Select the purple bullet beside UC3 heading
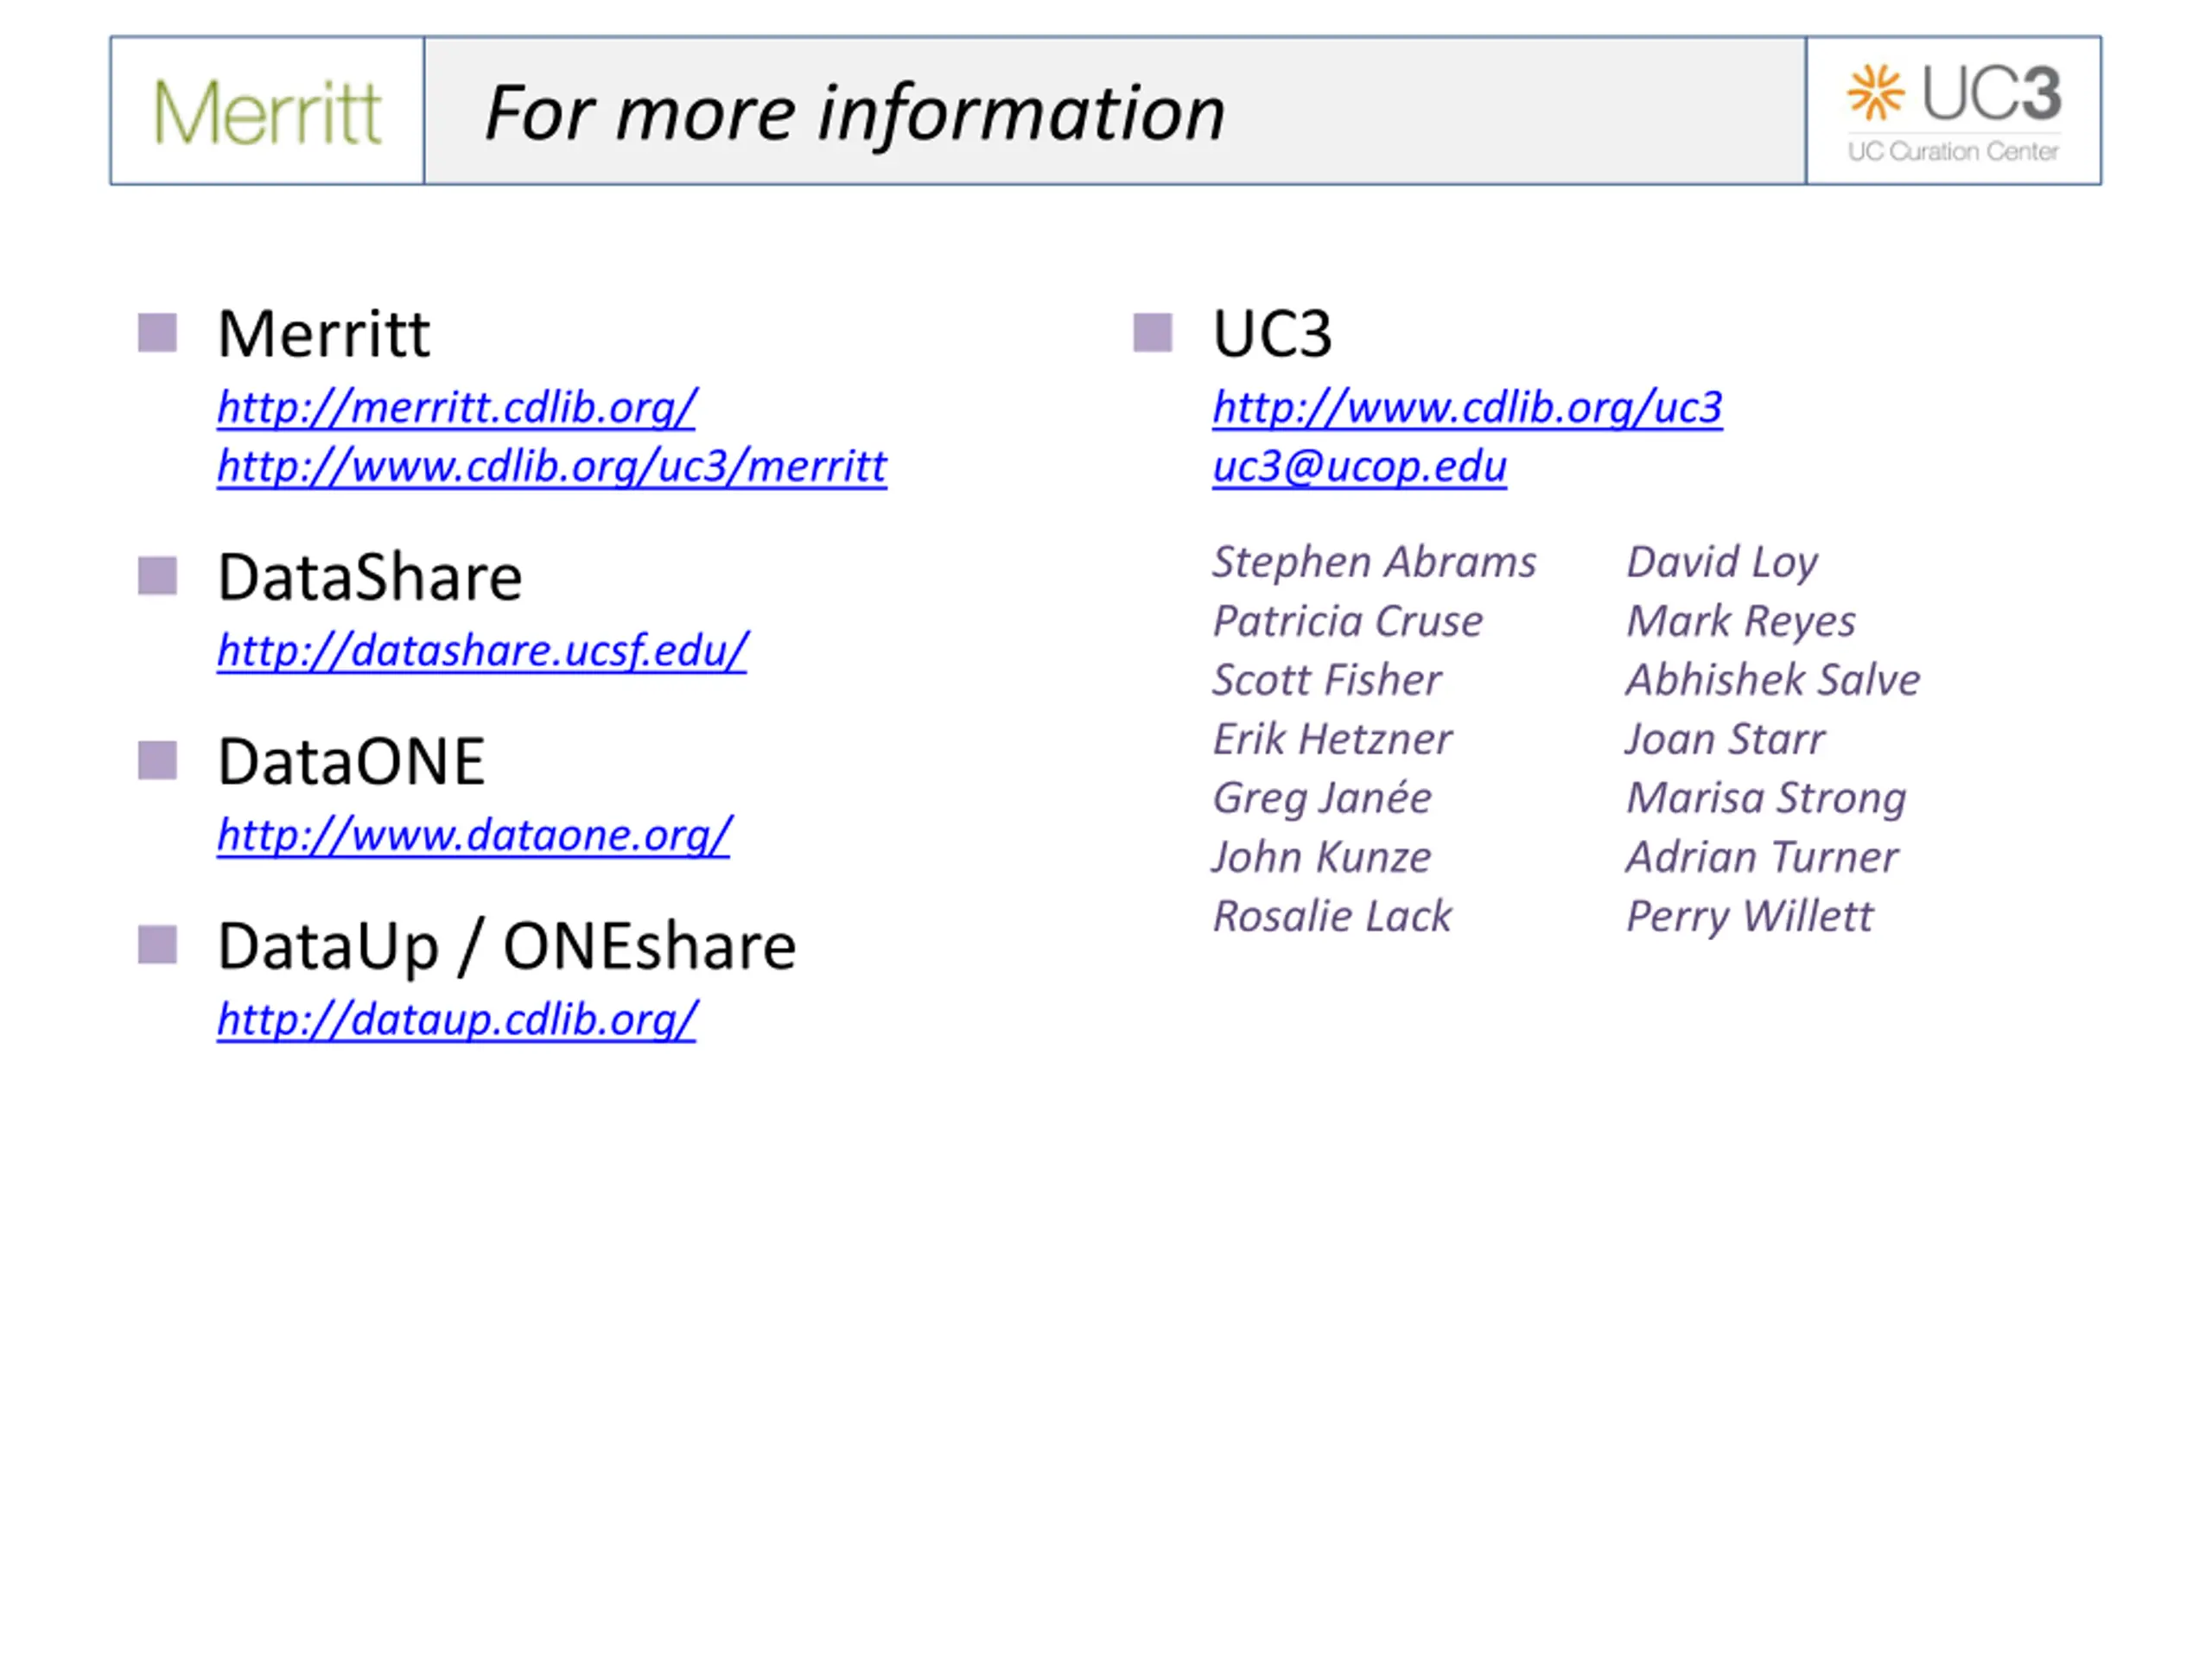The width and height of the screenshot is (2212, 1659). (x=1153, y=333)
